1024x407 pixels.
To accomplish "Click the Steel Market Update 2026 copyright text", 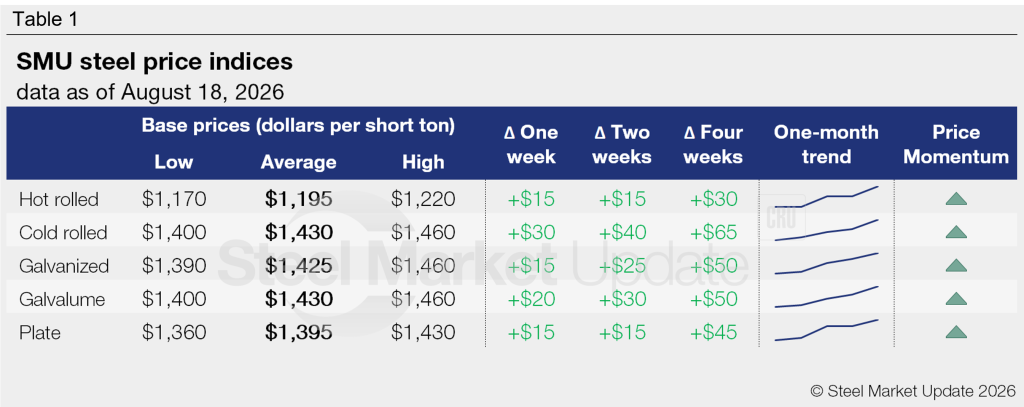I will tap(913, 391).
